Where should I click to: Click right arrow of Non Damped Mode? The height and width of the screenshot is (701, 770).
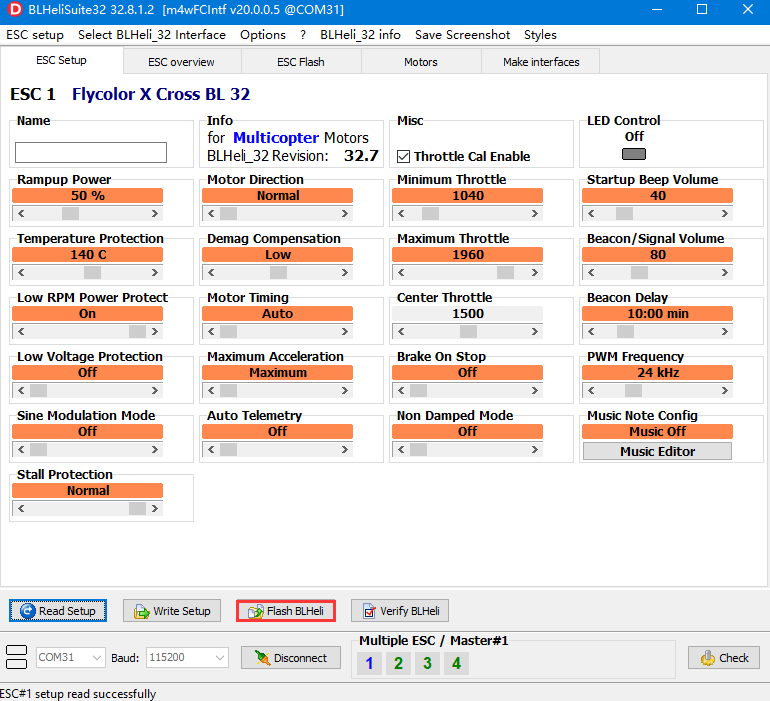click(x=535, y=449)
